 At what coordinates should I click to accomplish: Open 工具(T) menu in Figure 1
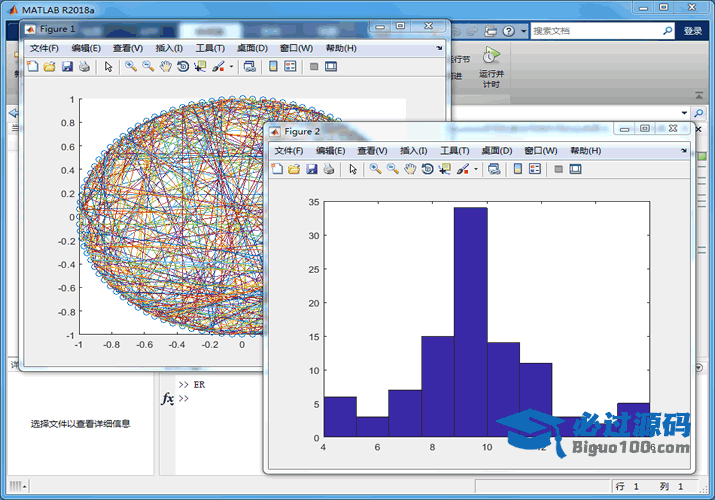[210, 48]
